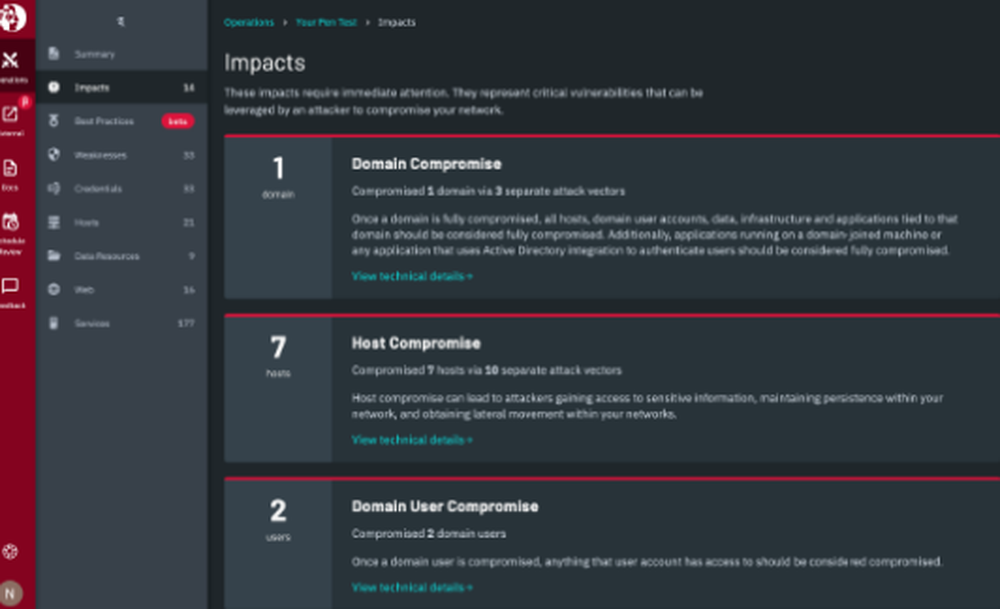Go to Weaknesses in the sidebar

(99, 155)
